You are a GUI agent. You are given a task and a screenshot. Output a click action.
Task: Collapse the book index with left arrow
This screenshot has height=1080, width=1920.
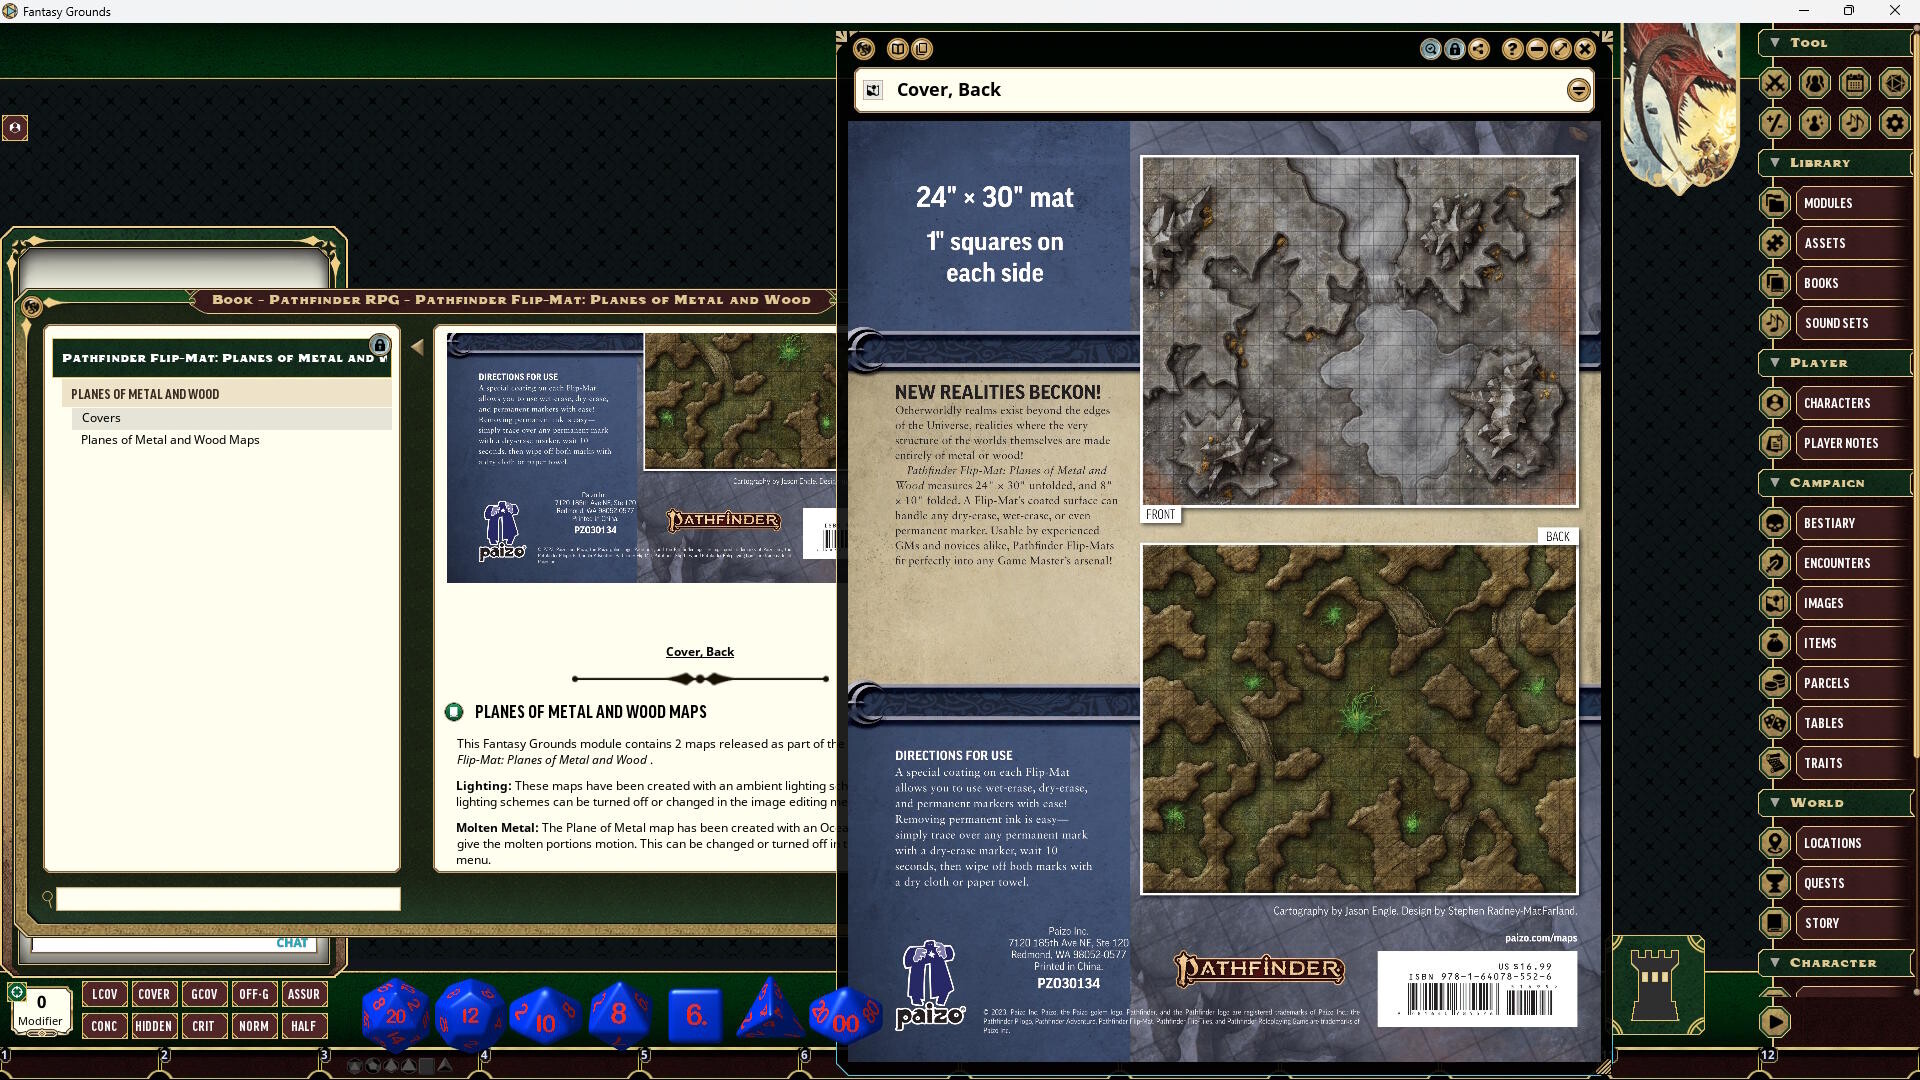click(x=417, y=347)
